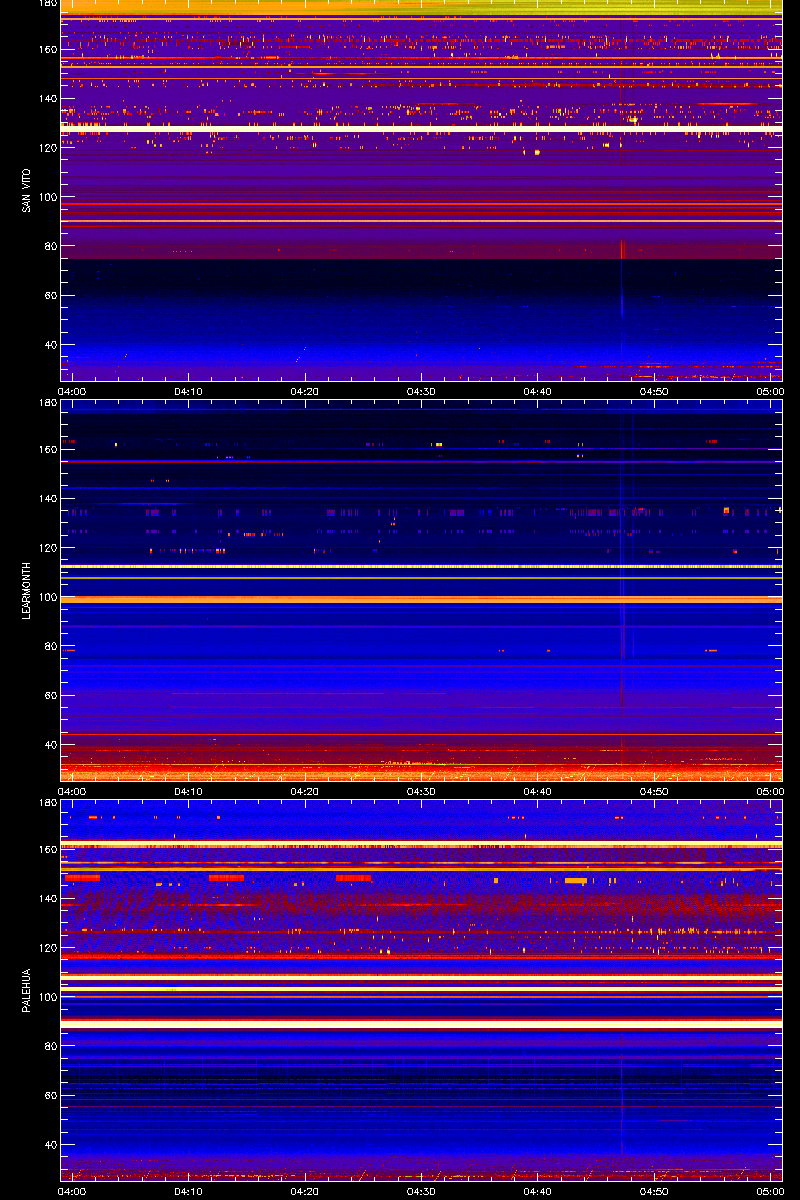Screen dimensions: 800x1200
Task: Pick the 160 frequency tick of Palehua
Action: coord(47,850)
